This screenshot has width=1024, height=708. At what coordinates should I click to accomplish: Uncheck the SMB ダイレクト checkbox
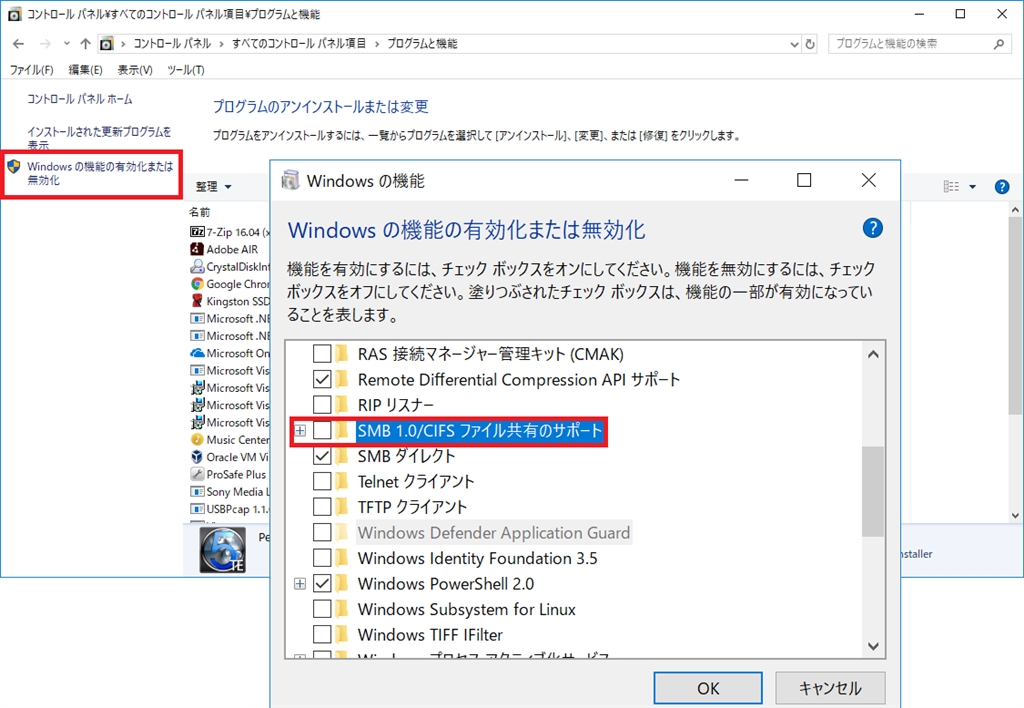(322, 456)
